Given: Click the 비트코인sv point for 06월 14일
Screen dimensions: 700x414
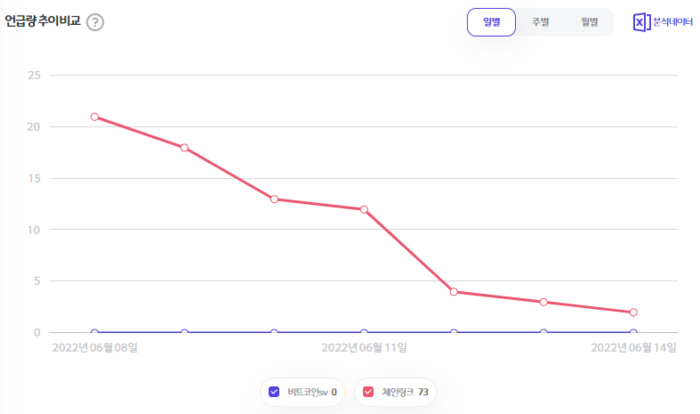Looking at the screenshot, I should pos(633,332).
